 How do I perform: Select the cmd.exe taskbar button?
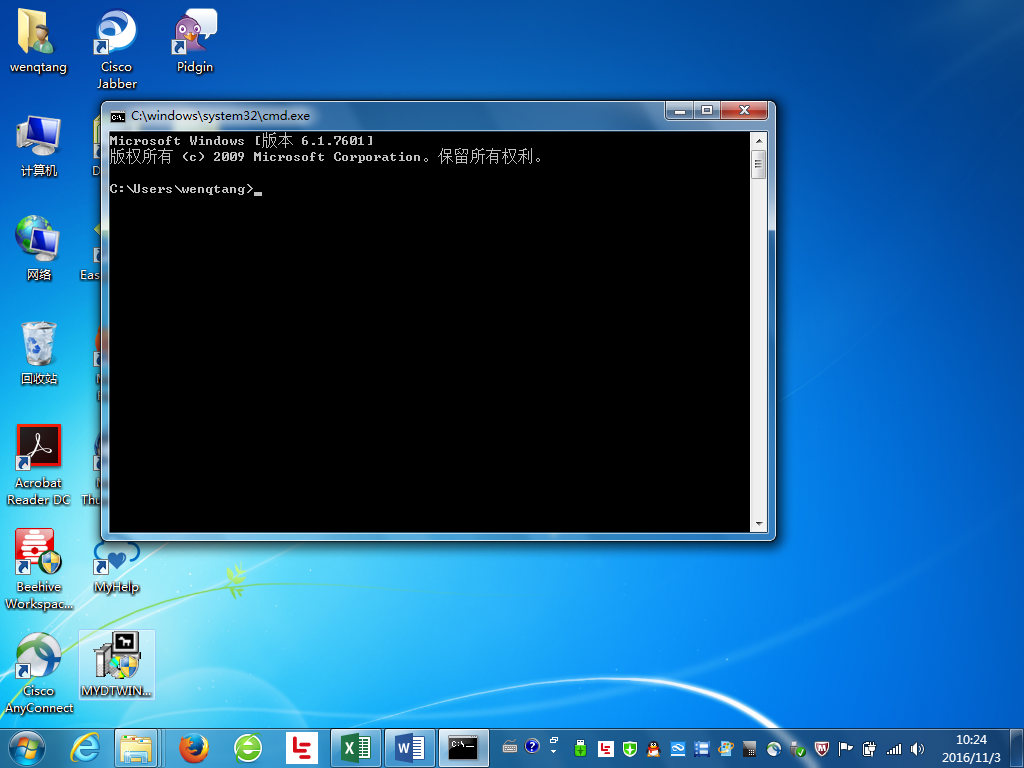pos(463,748)
